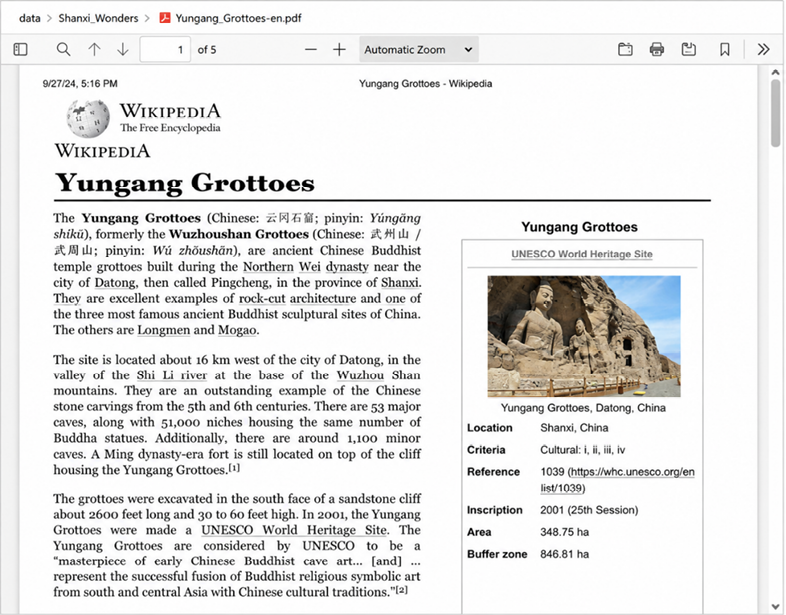786x615 pixels.
Task: Click the page number input field
Action: coord(165,50)
